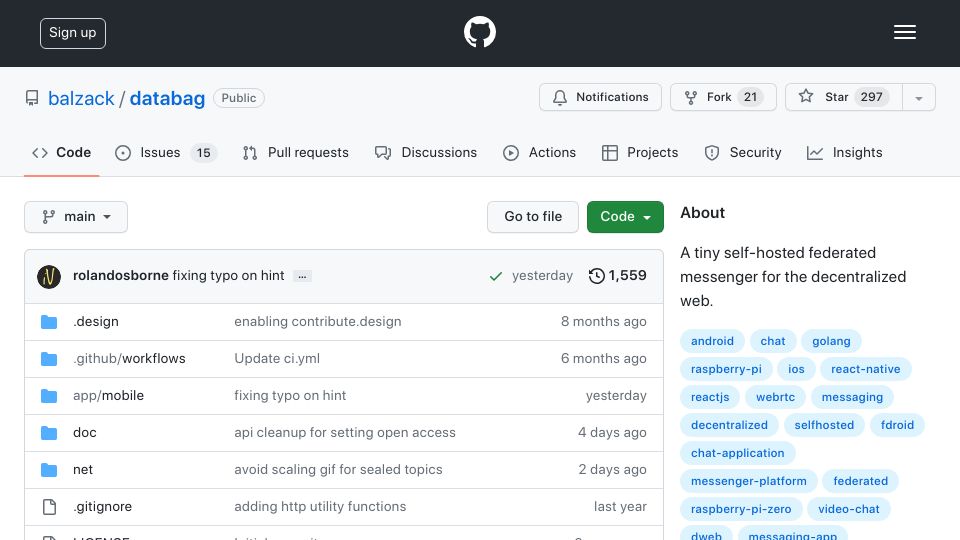Open the .github/workflows folder
Image resolution: width=960 pixels, height=540 pixels.
tap(129, 358)
